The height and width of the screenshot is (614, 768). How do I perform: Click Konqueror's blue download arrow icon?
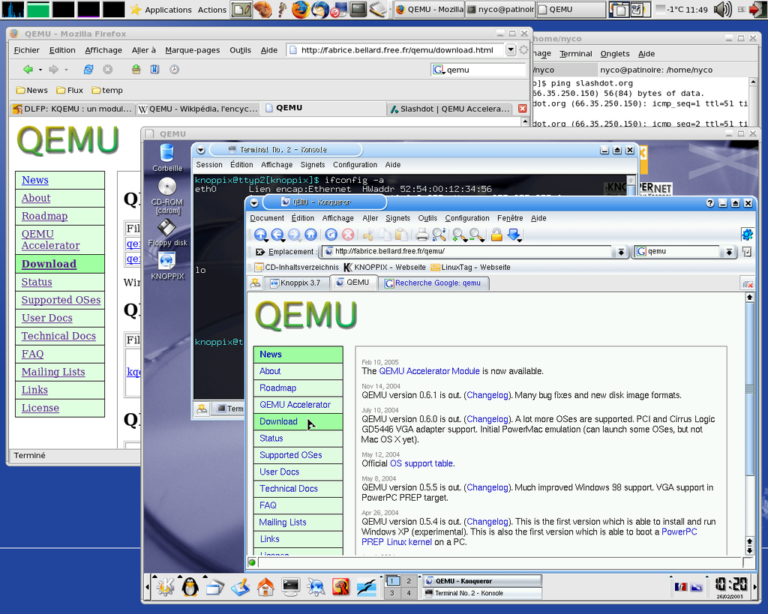coord(514,235)
